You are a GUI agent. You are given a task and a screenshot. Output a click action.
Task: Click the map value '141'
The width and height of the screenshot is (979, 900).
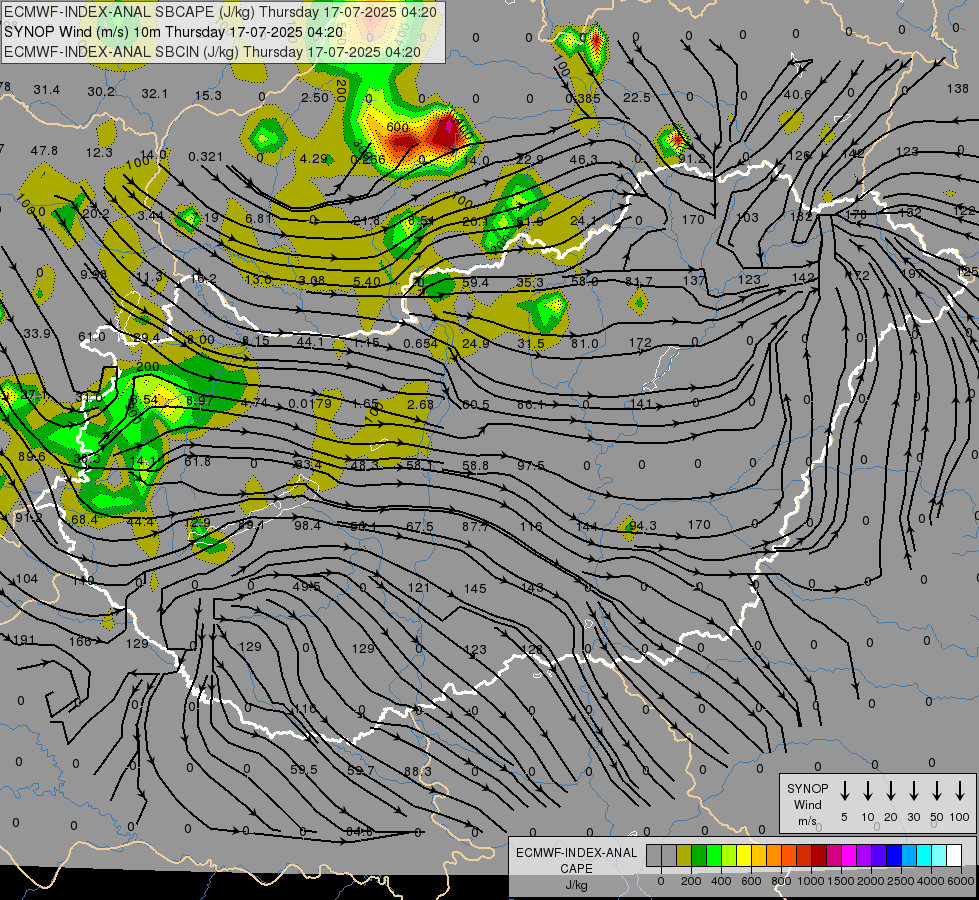point(641,403)
